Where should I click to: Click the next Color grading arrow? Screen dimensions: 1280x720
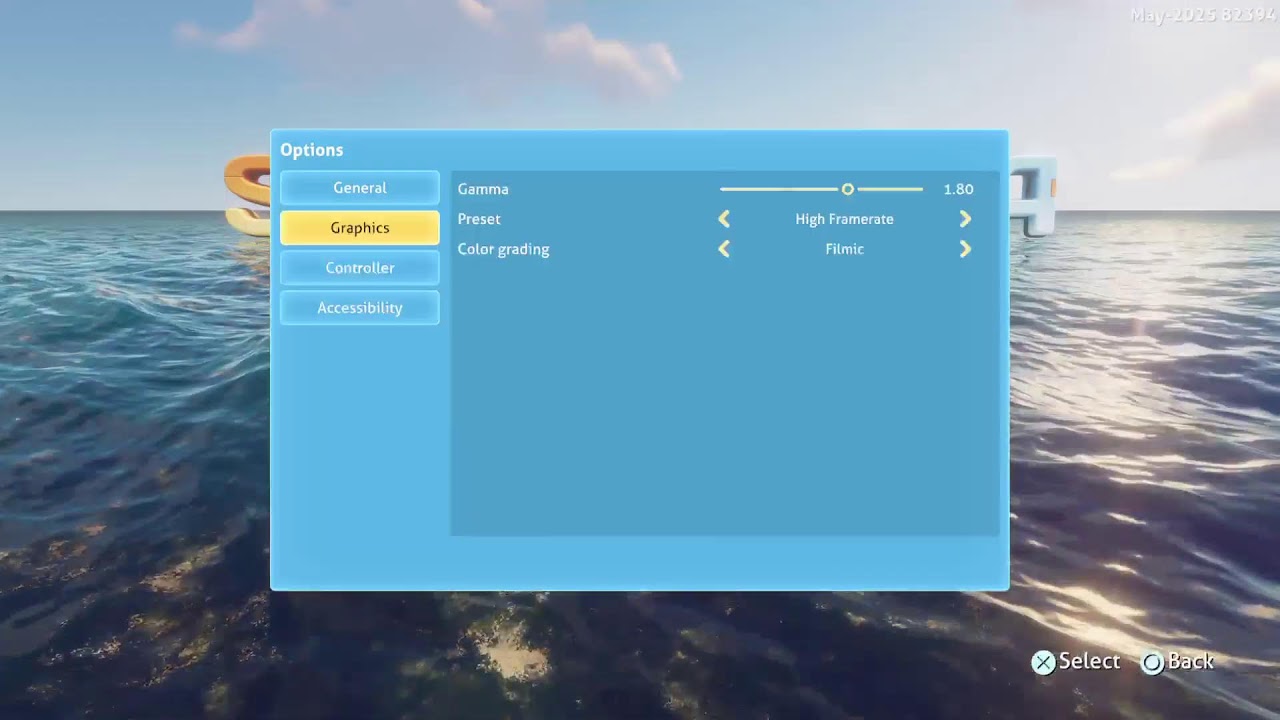965,249
